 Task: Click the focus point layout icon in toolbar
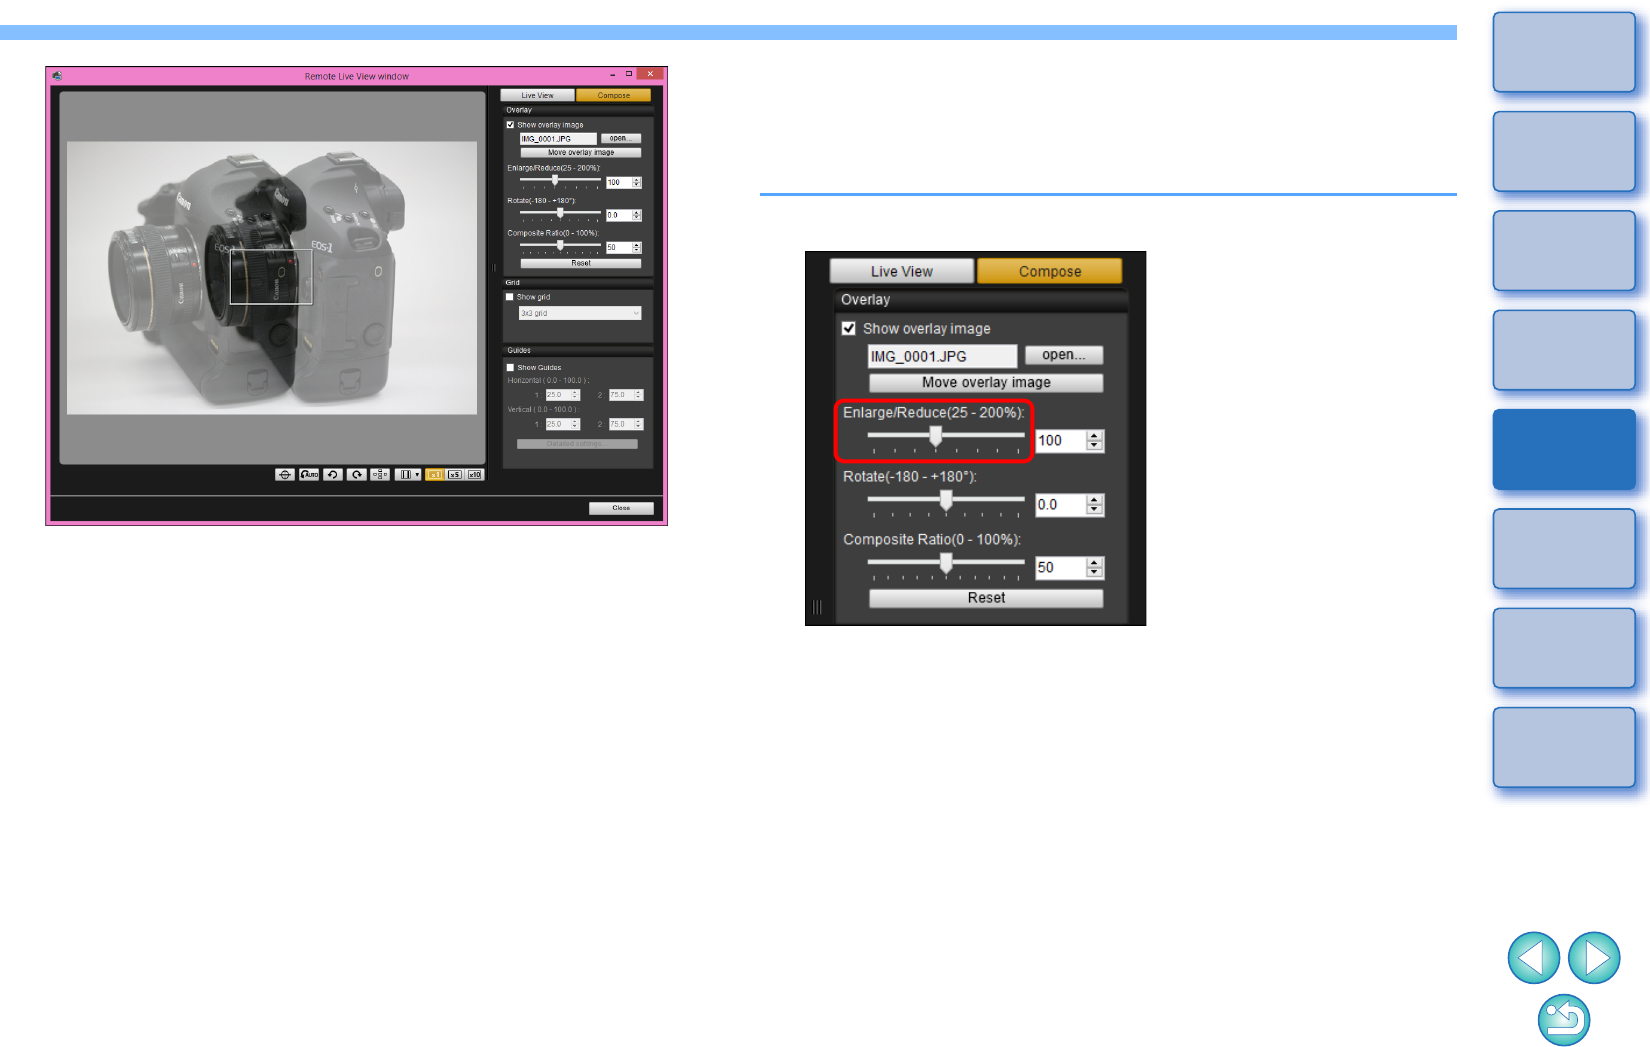[380, 475]
